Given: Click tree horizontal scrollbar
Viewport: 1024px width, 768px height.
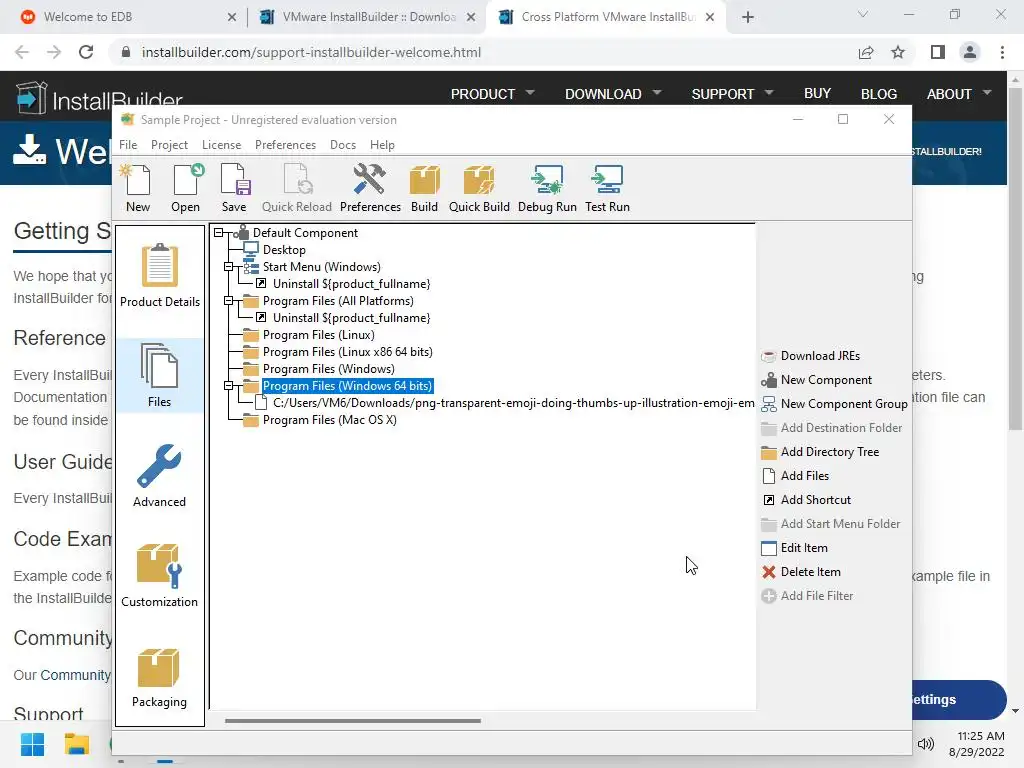Looking at the screenshot, I should [353, 721].
